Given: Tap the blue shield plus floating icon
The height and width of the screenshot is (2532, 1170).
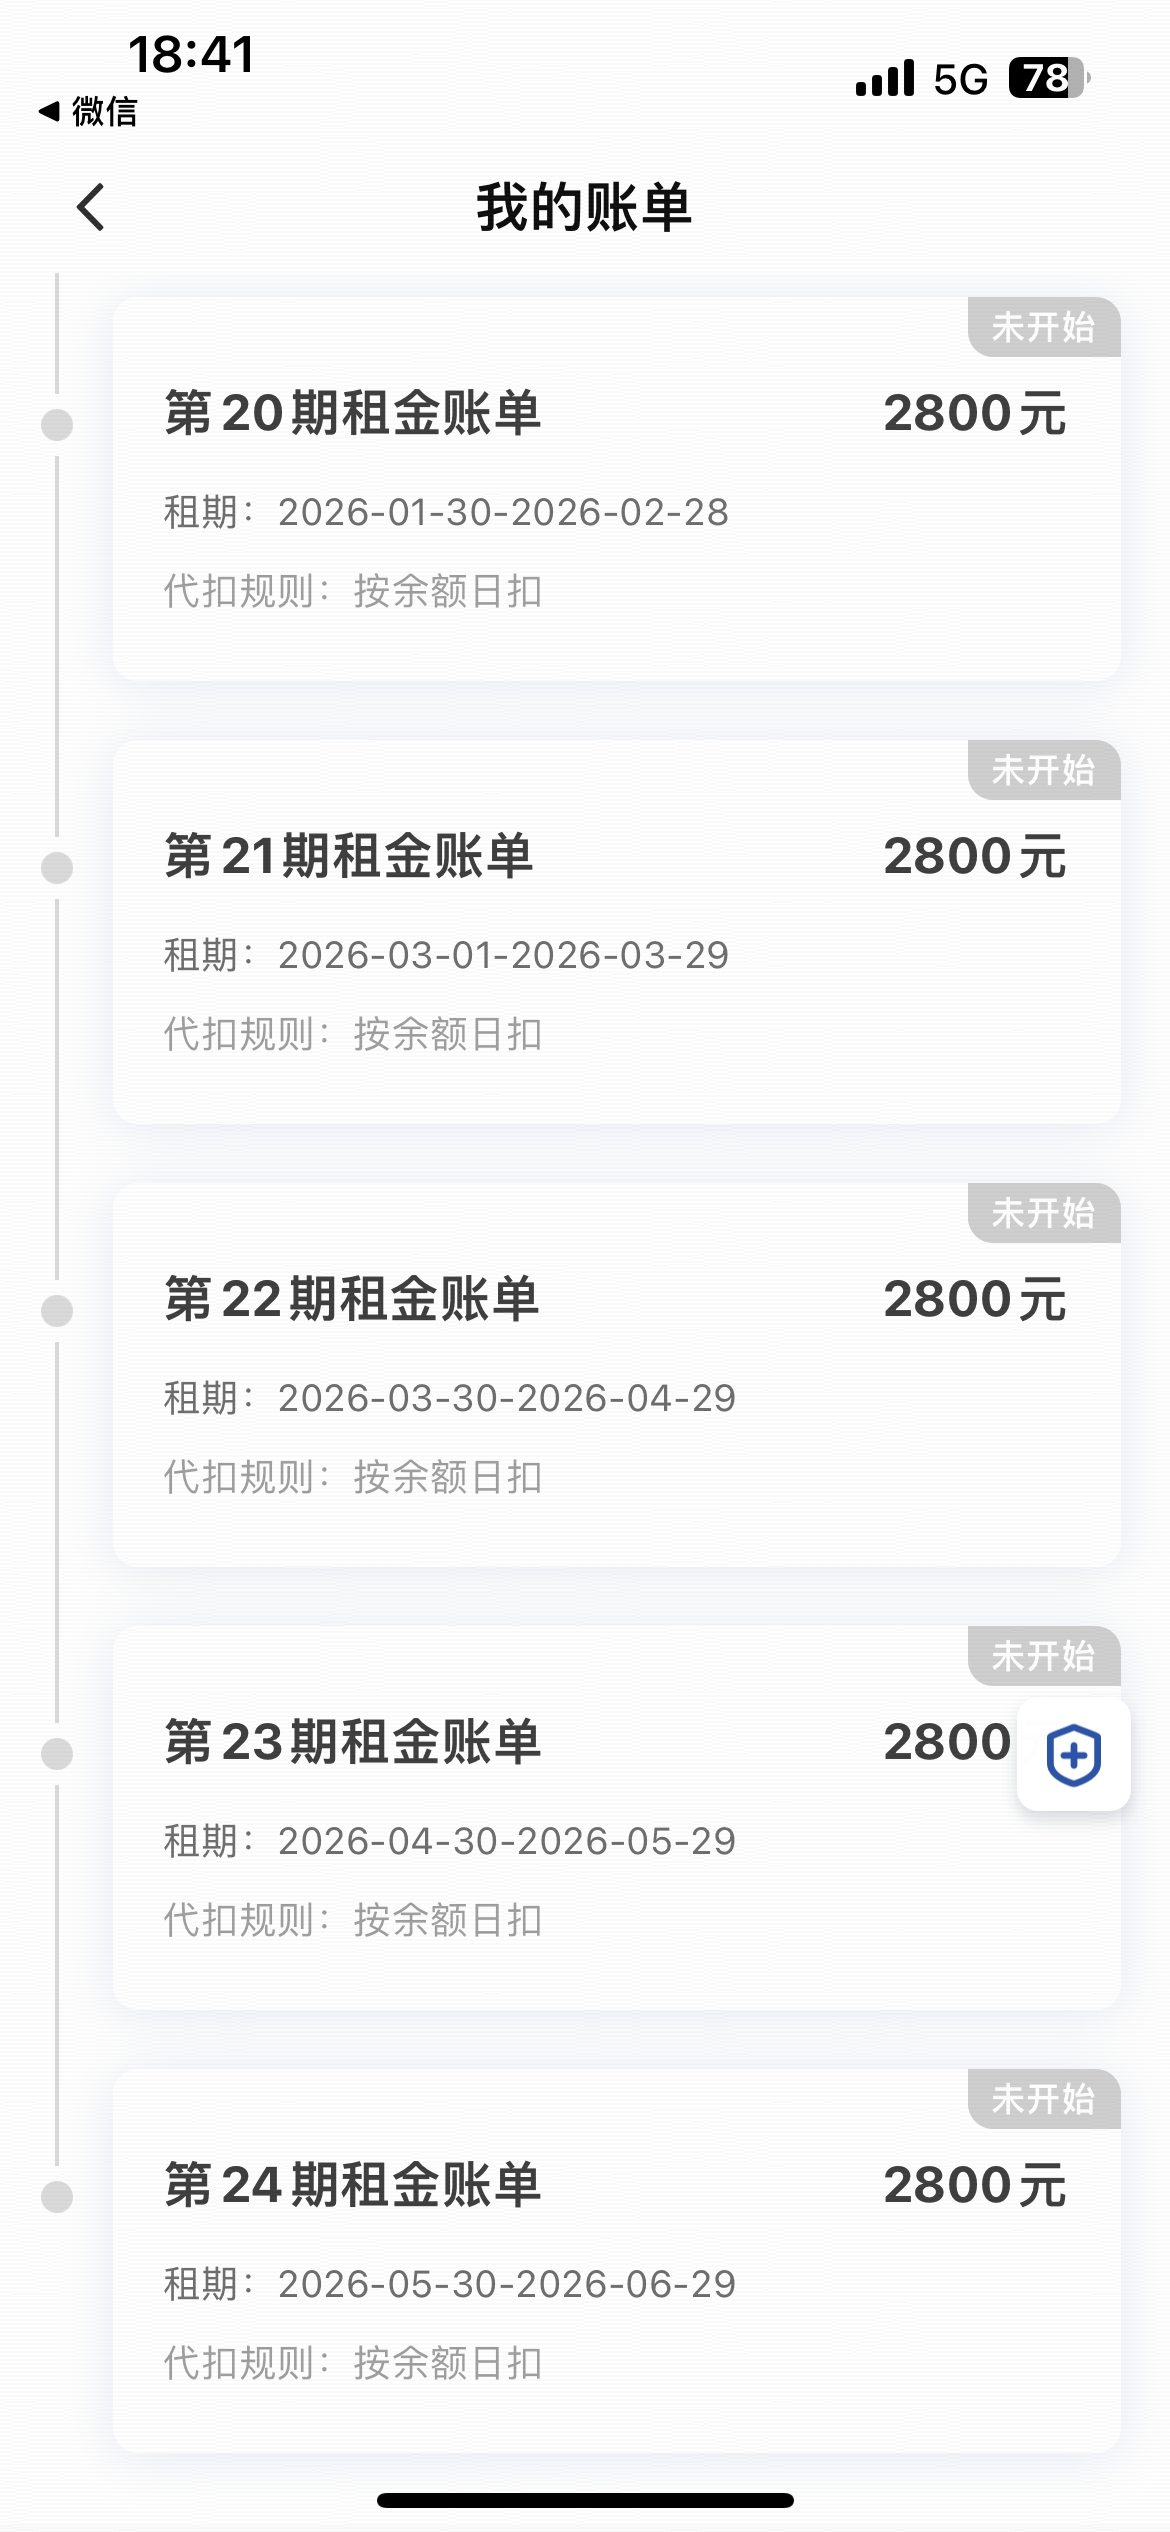Looking at the screenshot, I should click(1073, 1755).
